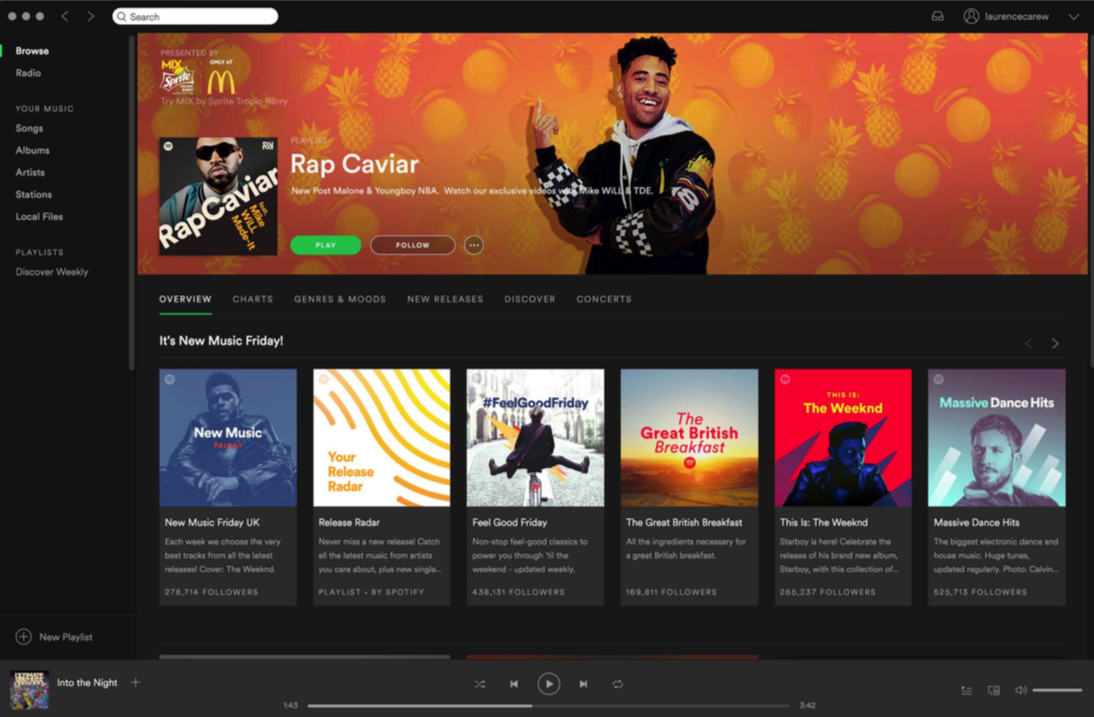Open Radio in the sidebar
Image resolution: width=1094 pixels, height=717 pixels.
[28, 73]
